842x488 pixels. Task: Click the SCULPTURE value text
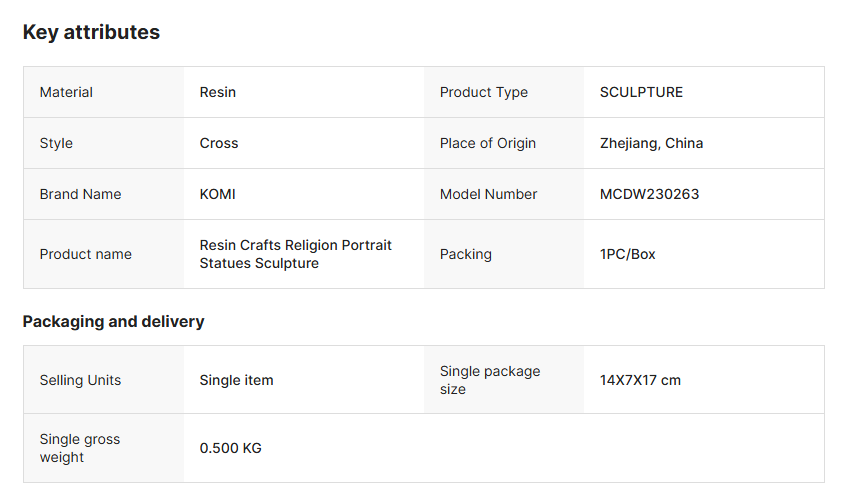pyautogui.click(x=641, y=92)
